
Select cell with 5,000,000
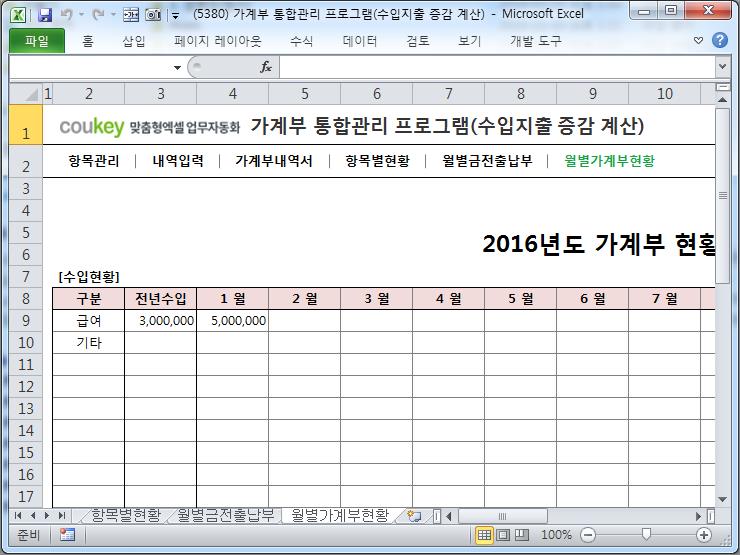coord(233,321)
